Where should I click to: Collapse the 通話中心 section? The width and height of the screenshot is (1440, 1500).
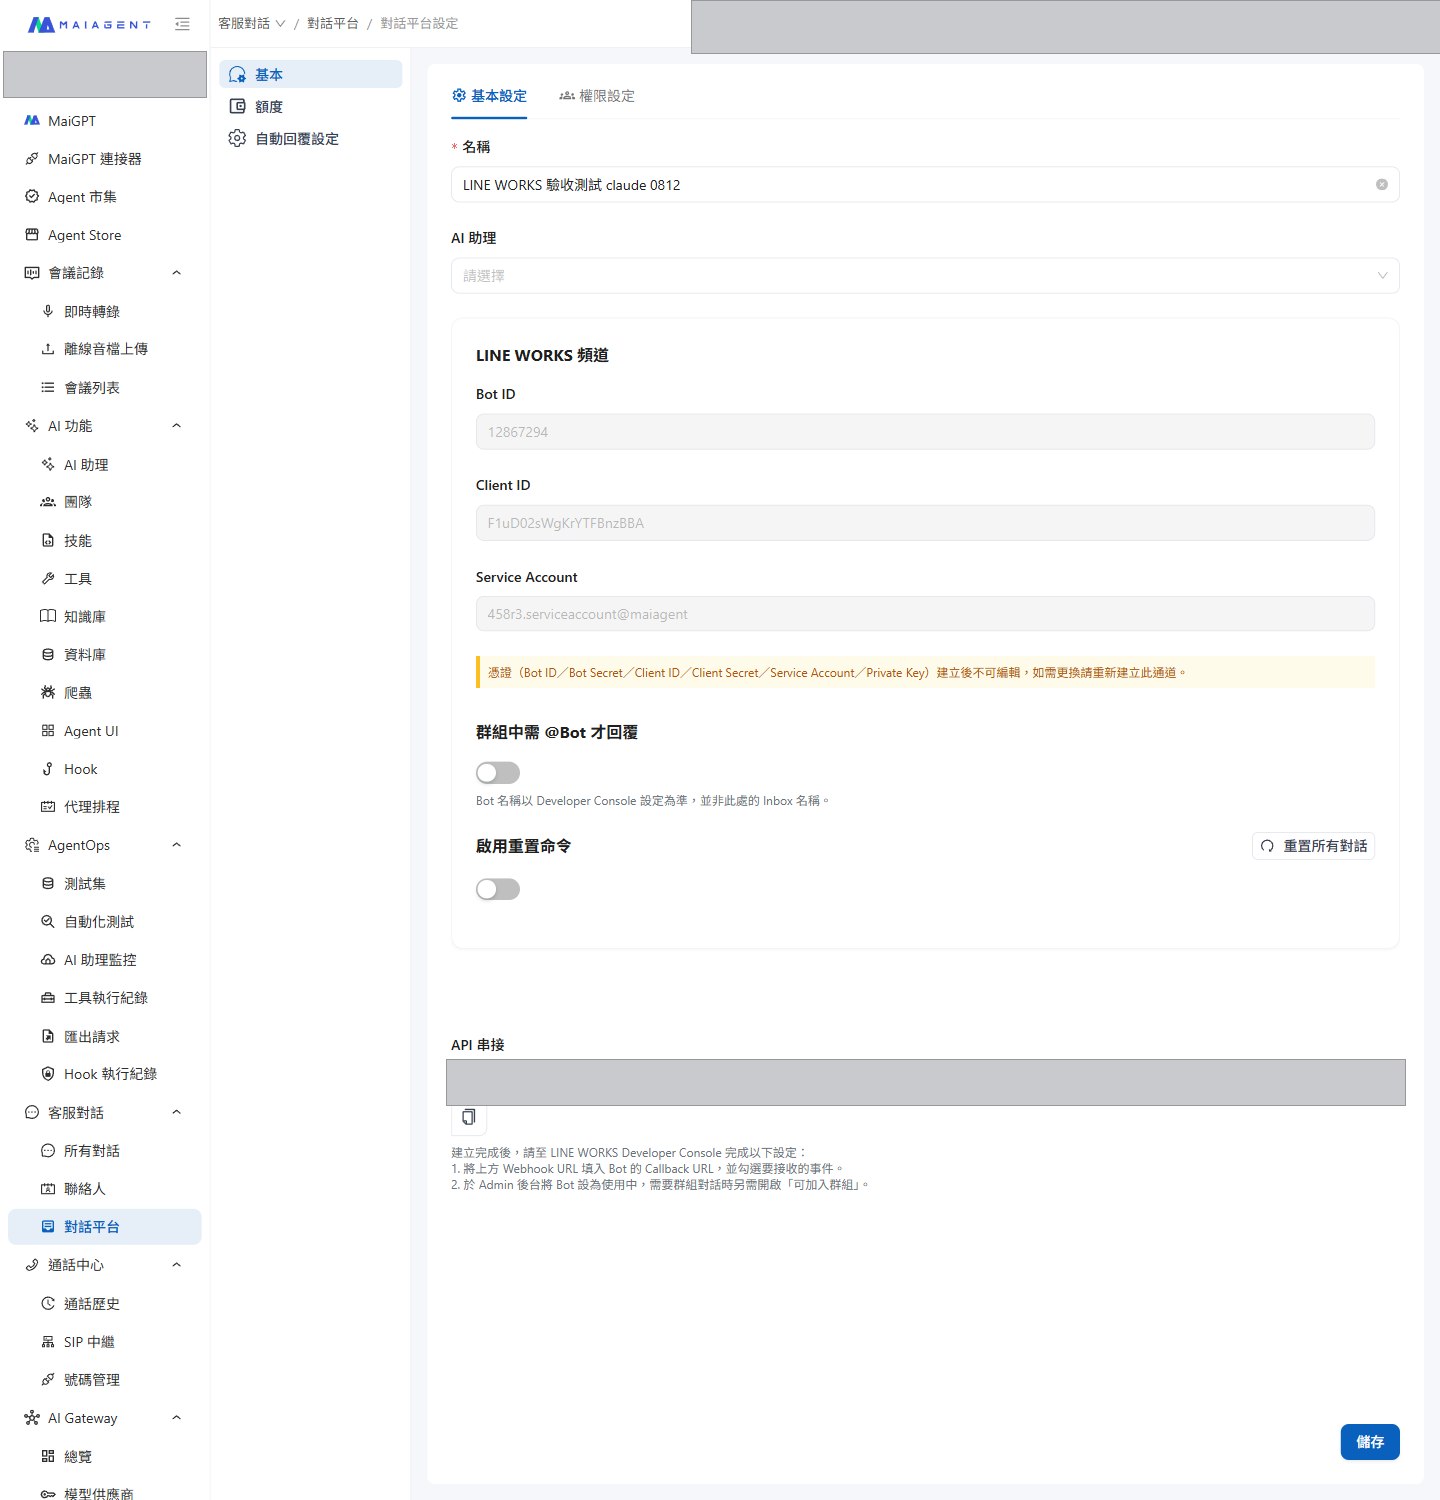coord(177,1265)
